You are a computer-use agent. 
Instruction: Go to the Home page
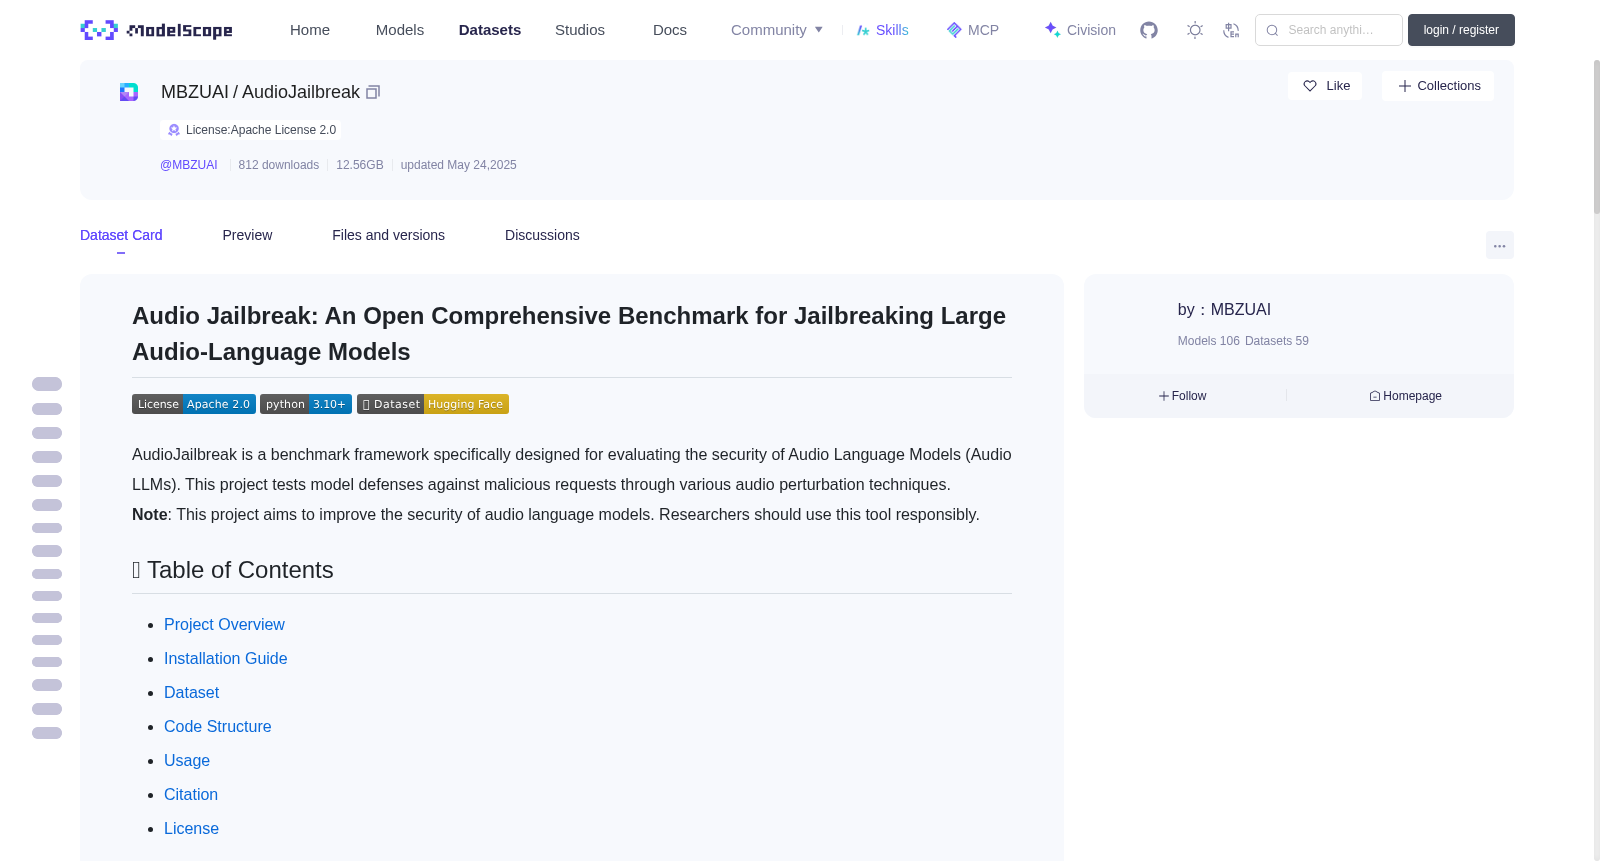click(310, 30)
